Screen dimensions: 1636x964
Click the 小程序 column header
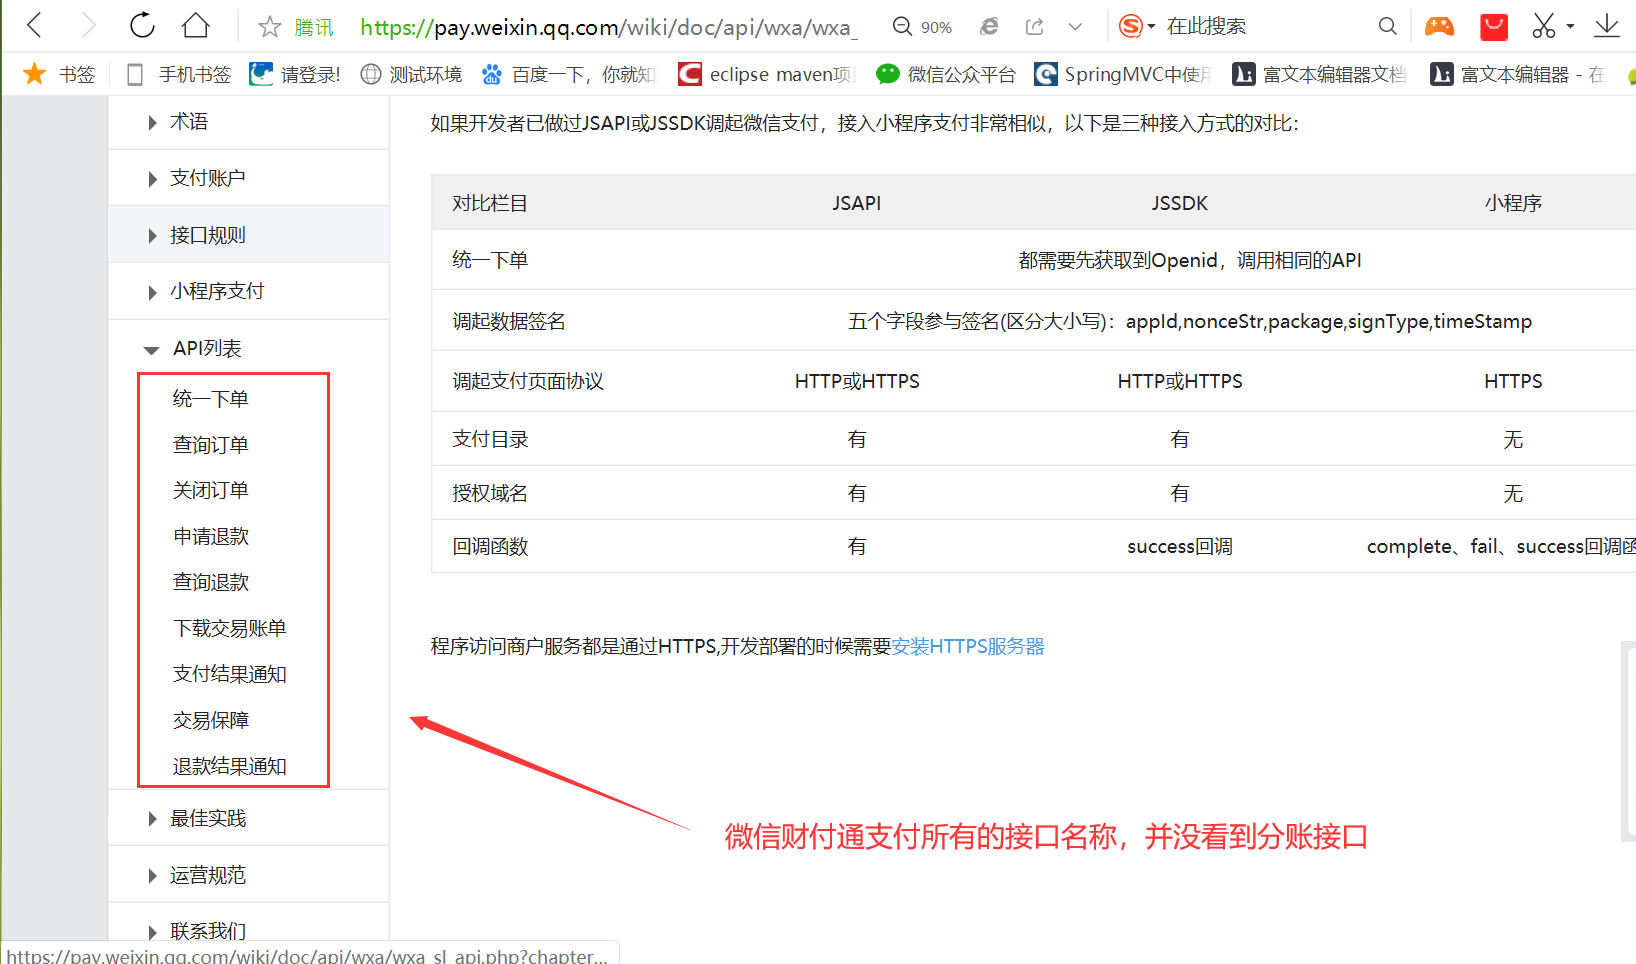click(x=1513, y=203)
